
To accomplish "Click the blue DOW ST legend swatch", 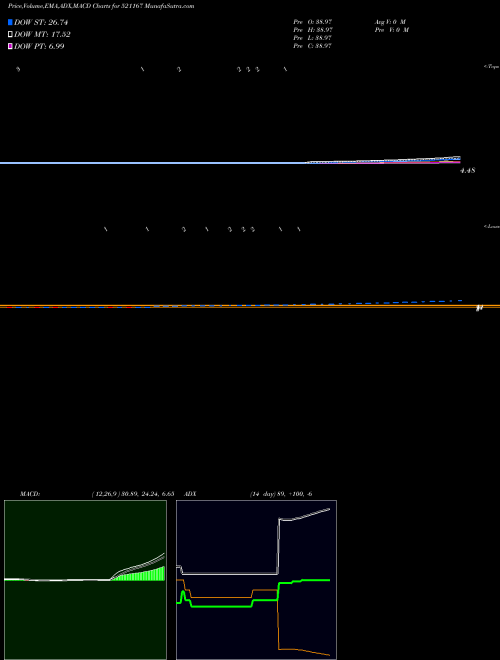I will [10, 22].
